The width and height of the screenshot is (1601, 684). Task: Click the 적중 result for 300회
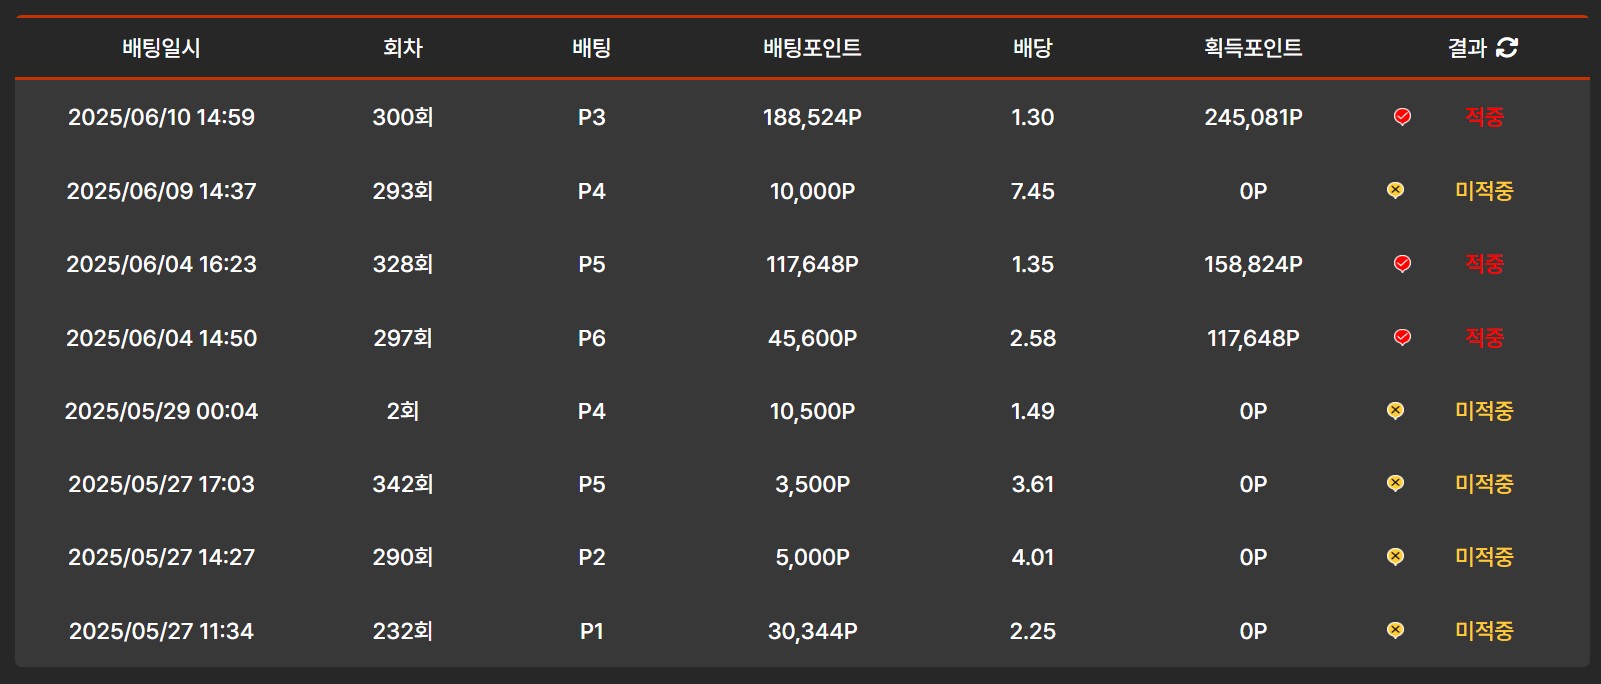pos(1484,117)
